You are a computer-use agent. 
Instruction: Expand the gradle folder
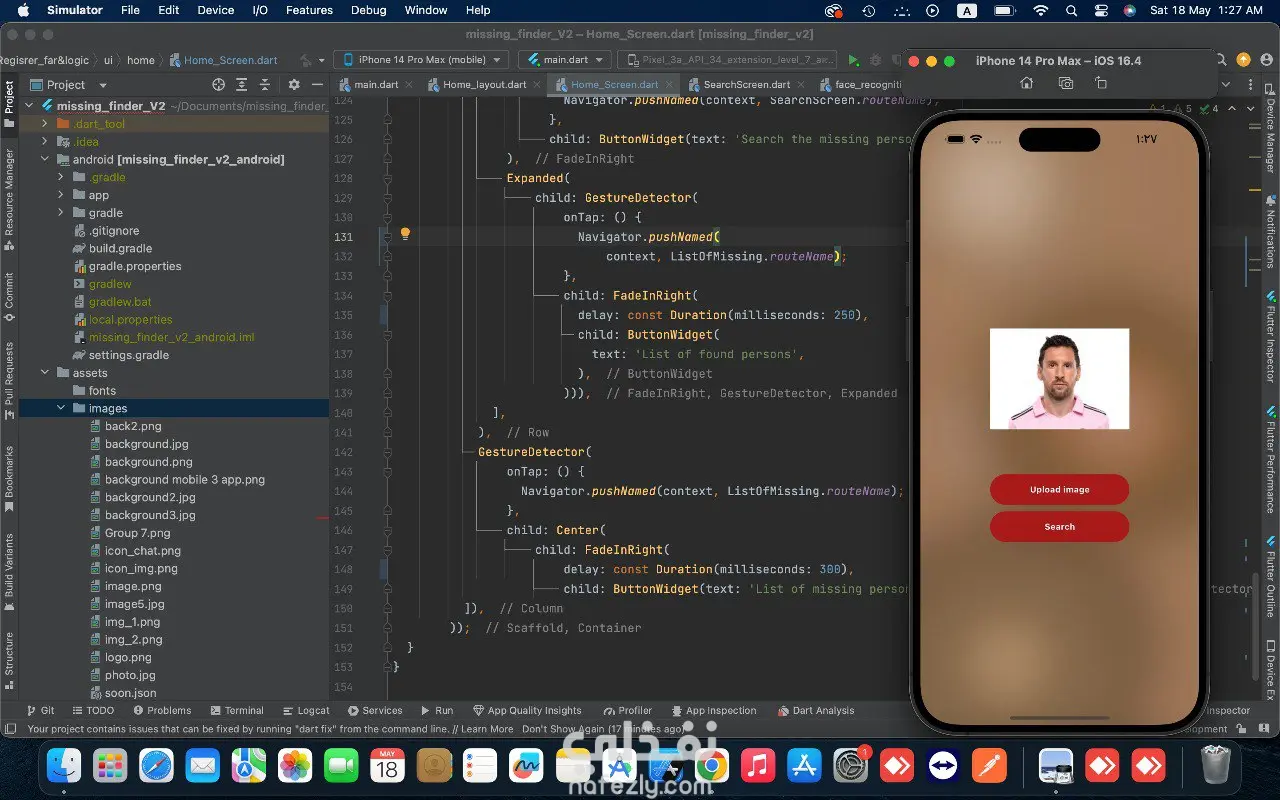61,213
